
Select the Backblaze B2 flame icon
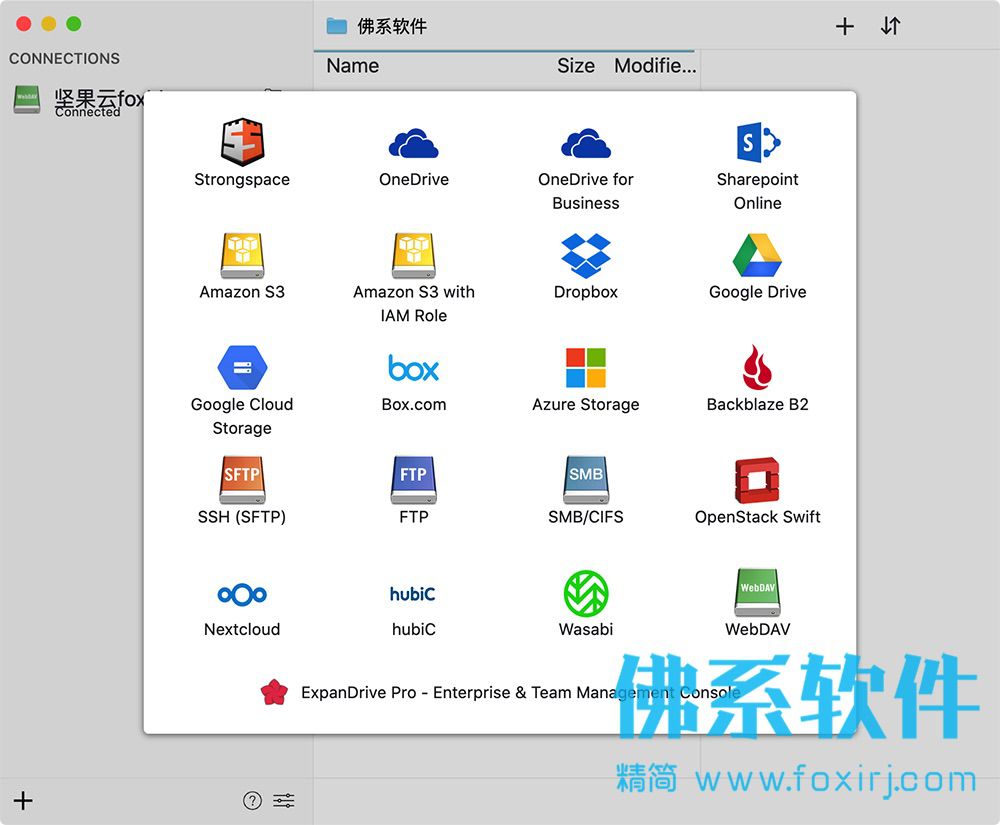(758, 367)
